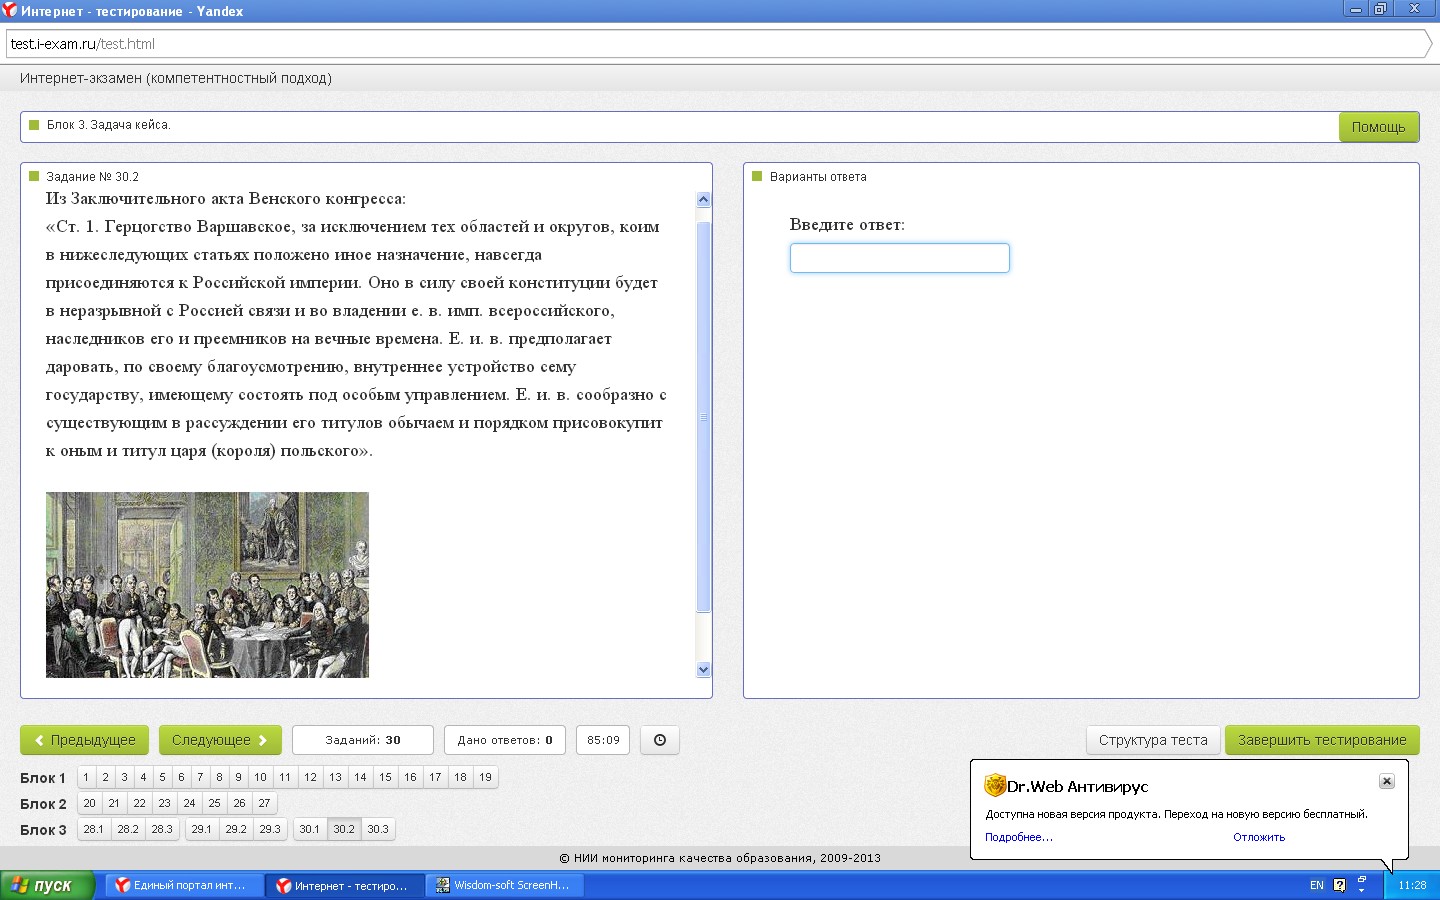Image resolution: width=1440 pixels, height=900 pixels.
Task: Open question 15 in Блок 1
Action: tap(385, 777)
